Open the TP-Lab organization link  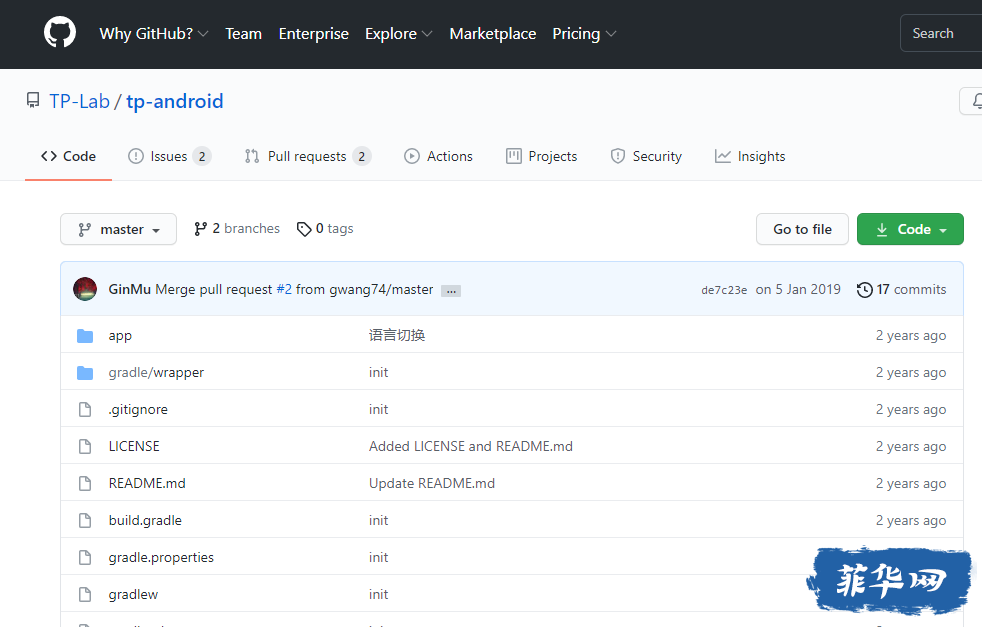coord(80,101)
